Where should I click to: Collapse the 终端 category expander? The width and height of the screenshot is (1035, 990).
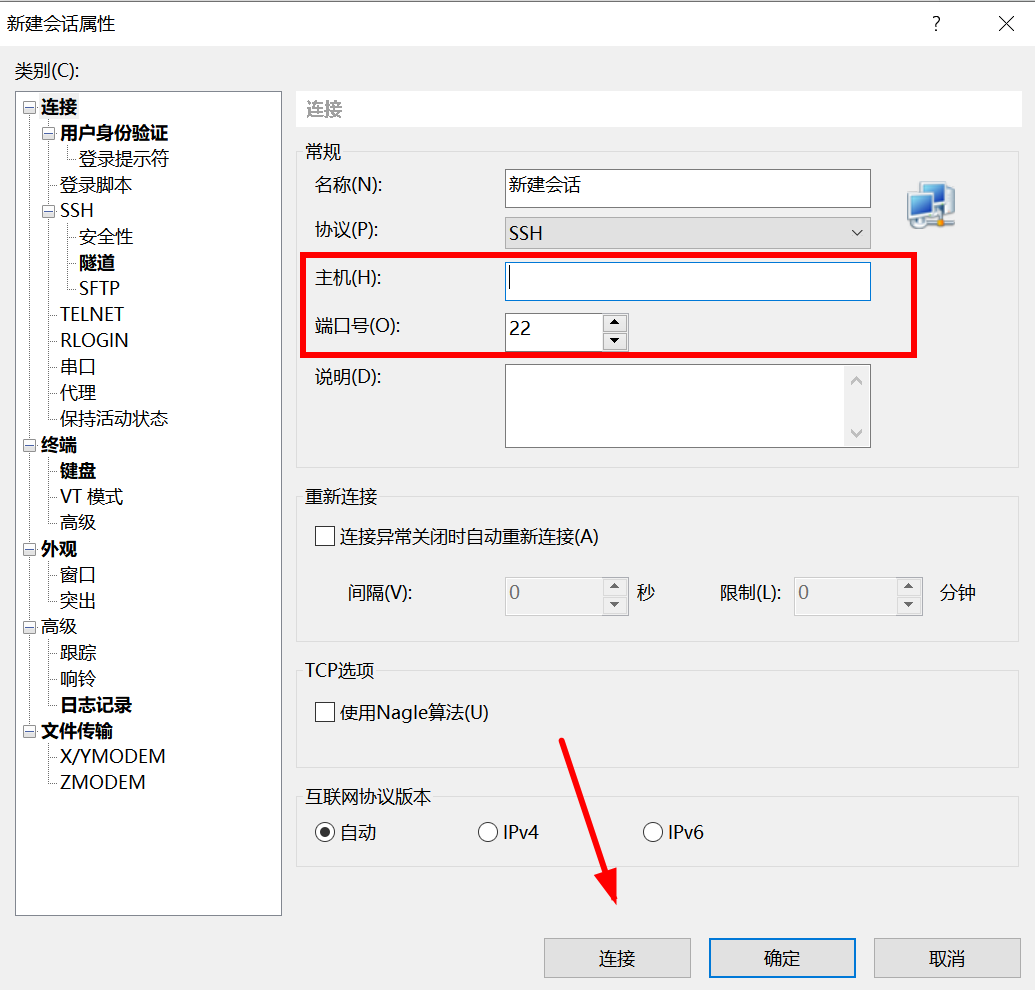pyautogui.click(x=29, y=446)
